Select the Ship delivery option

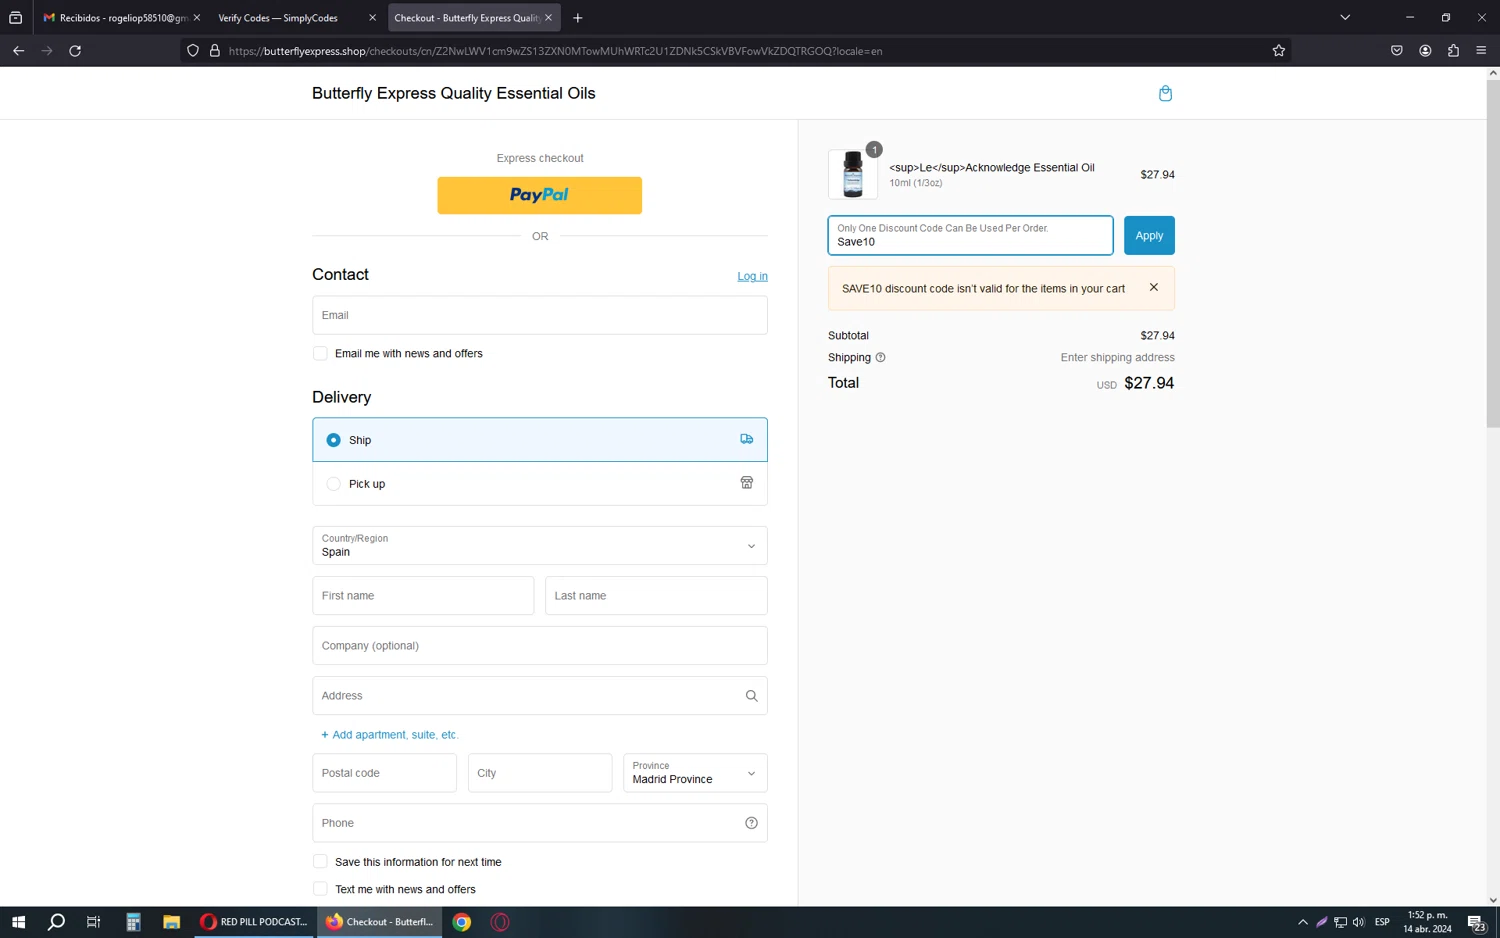pos(540,440)
